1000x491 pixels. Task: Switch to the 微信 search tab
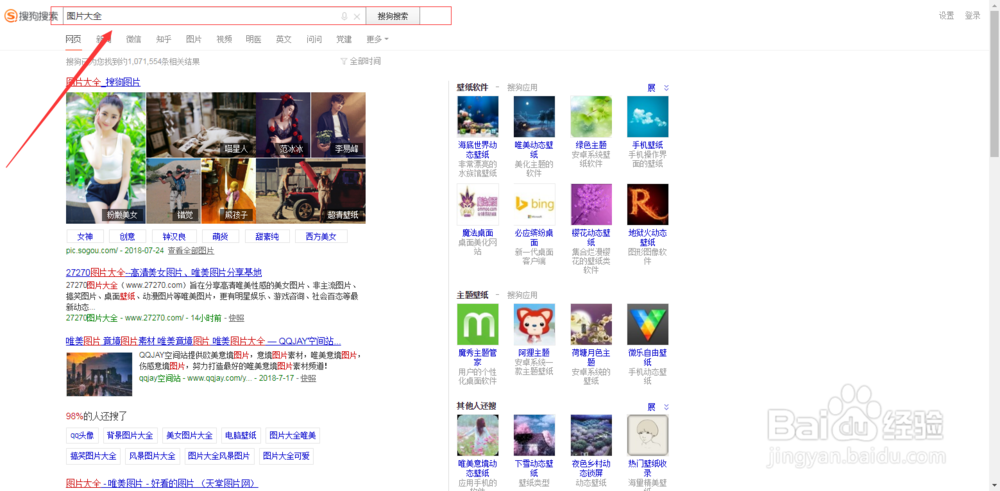pos(134,39)
